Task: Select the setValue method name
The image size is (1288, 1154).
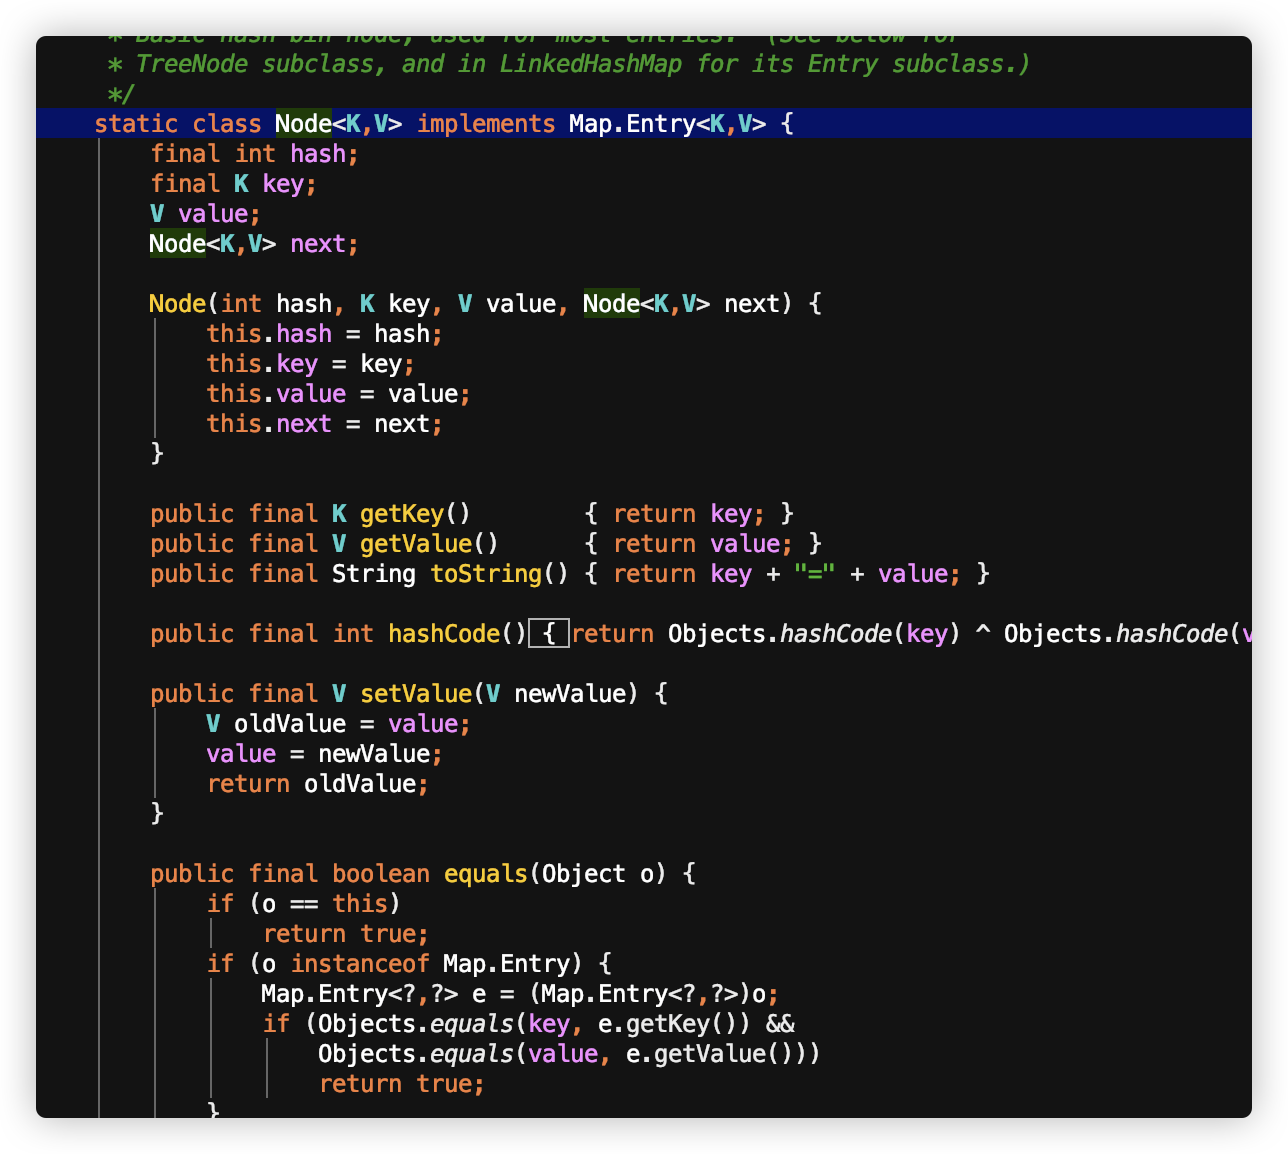Action: [416, 693]
